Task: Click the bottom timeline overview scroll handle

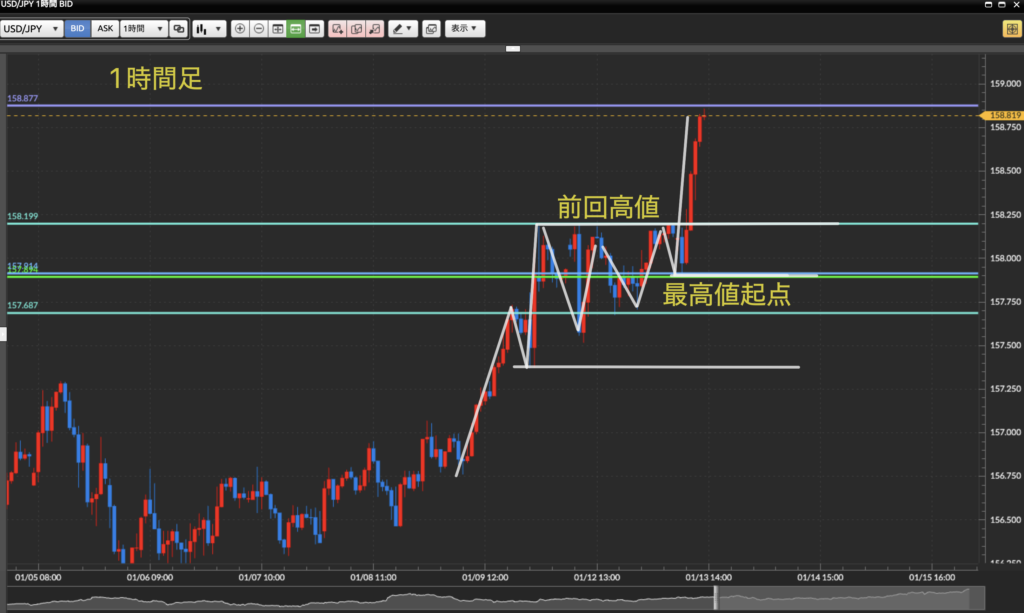Action: click(716, 598)
